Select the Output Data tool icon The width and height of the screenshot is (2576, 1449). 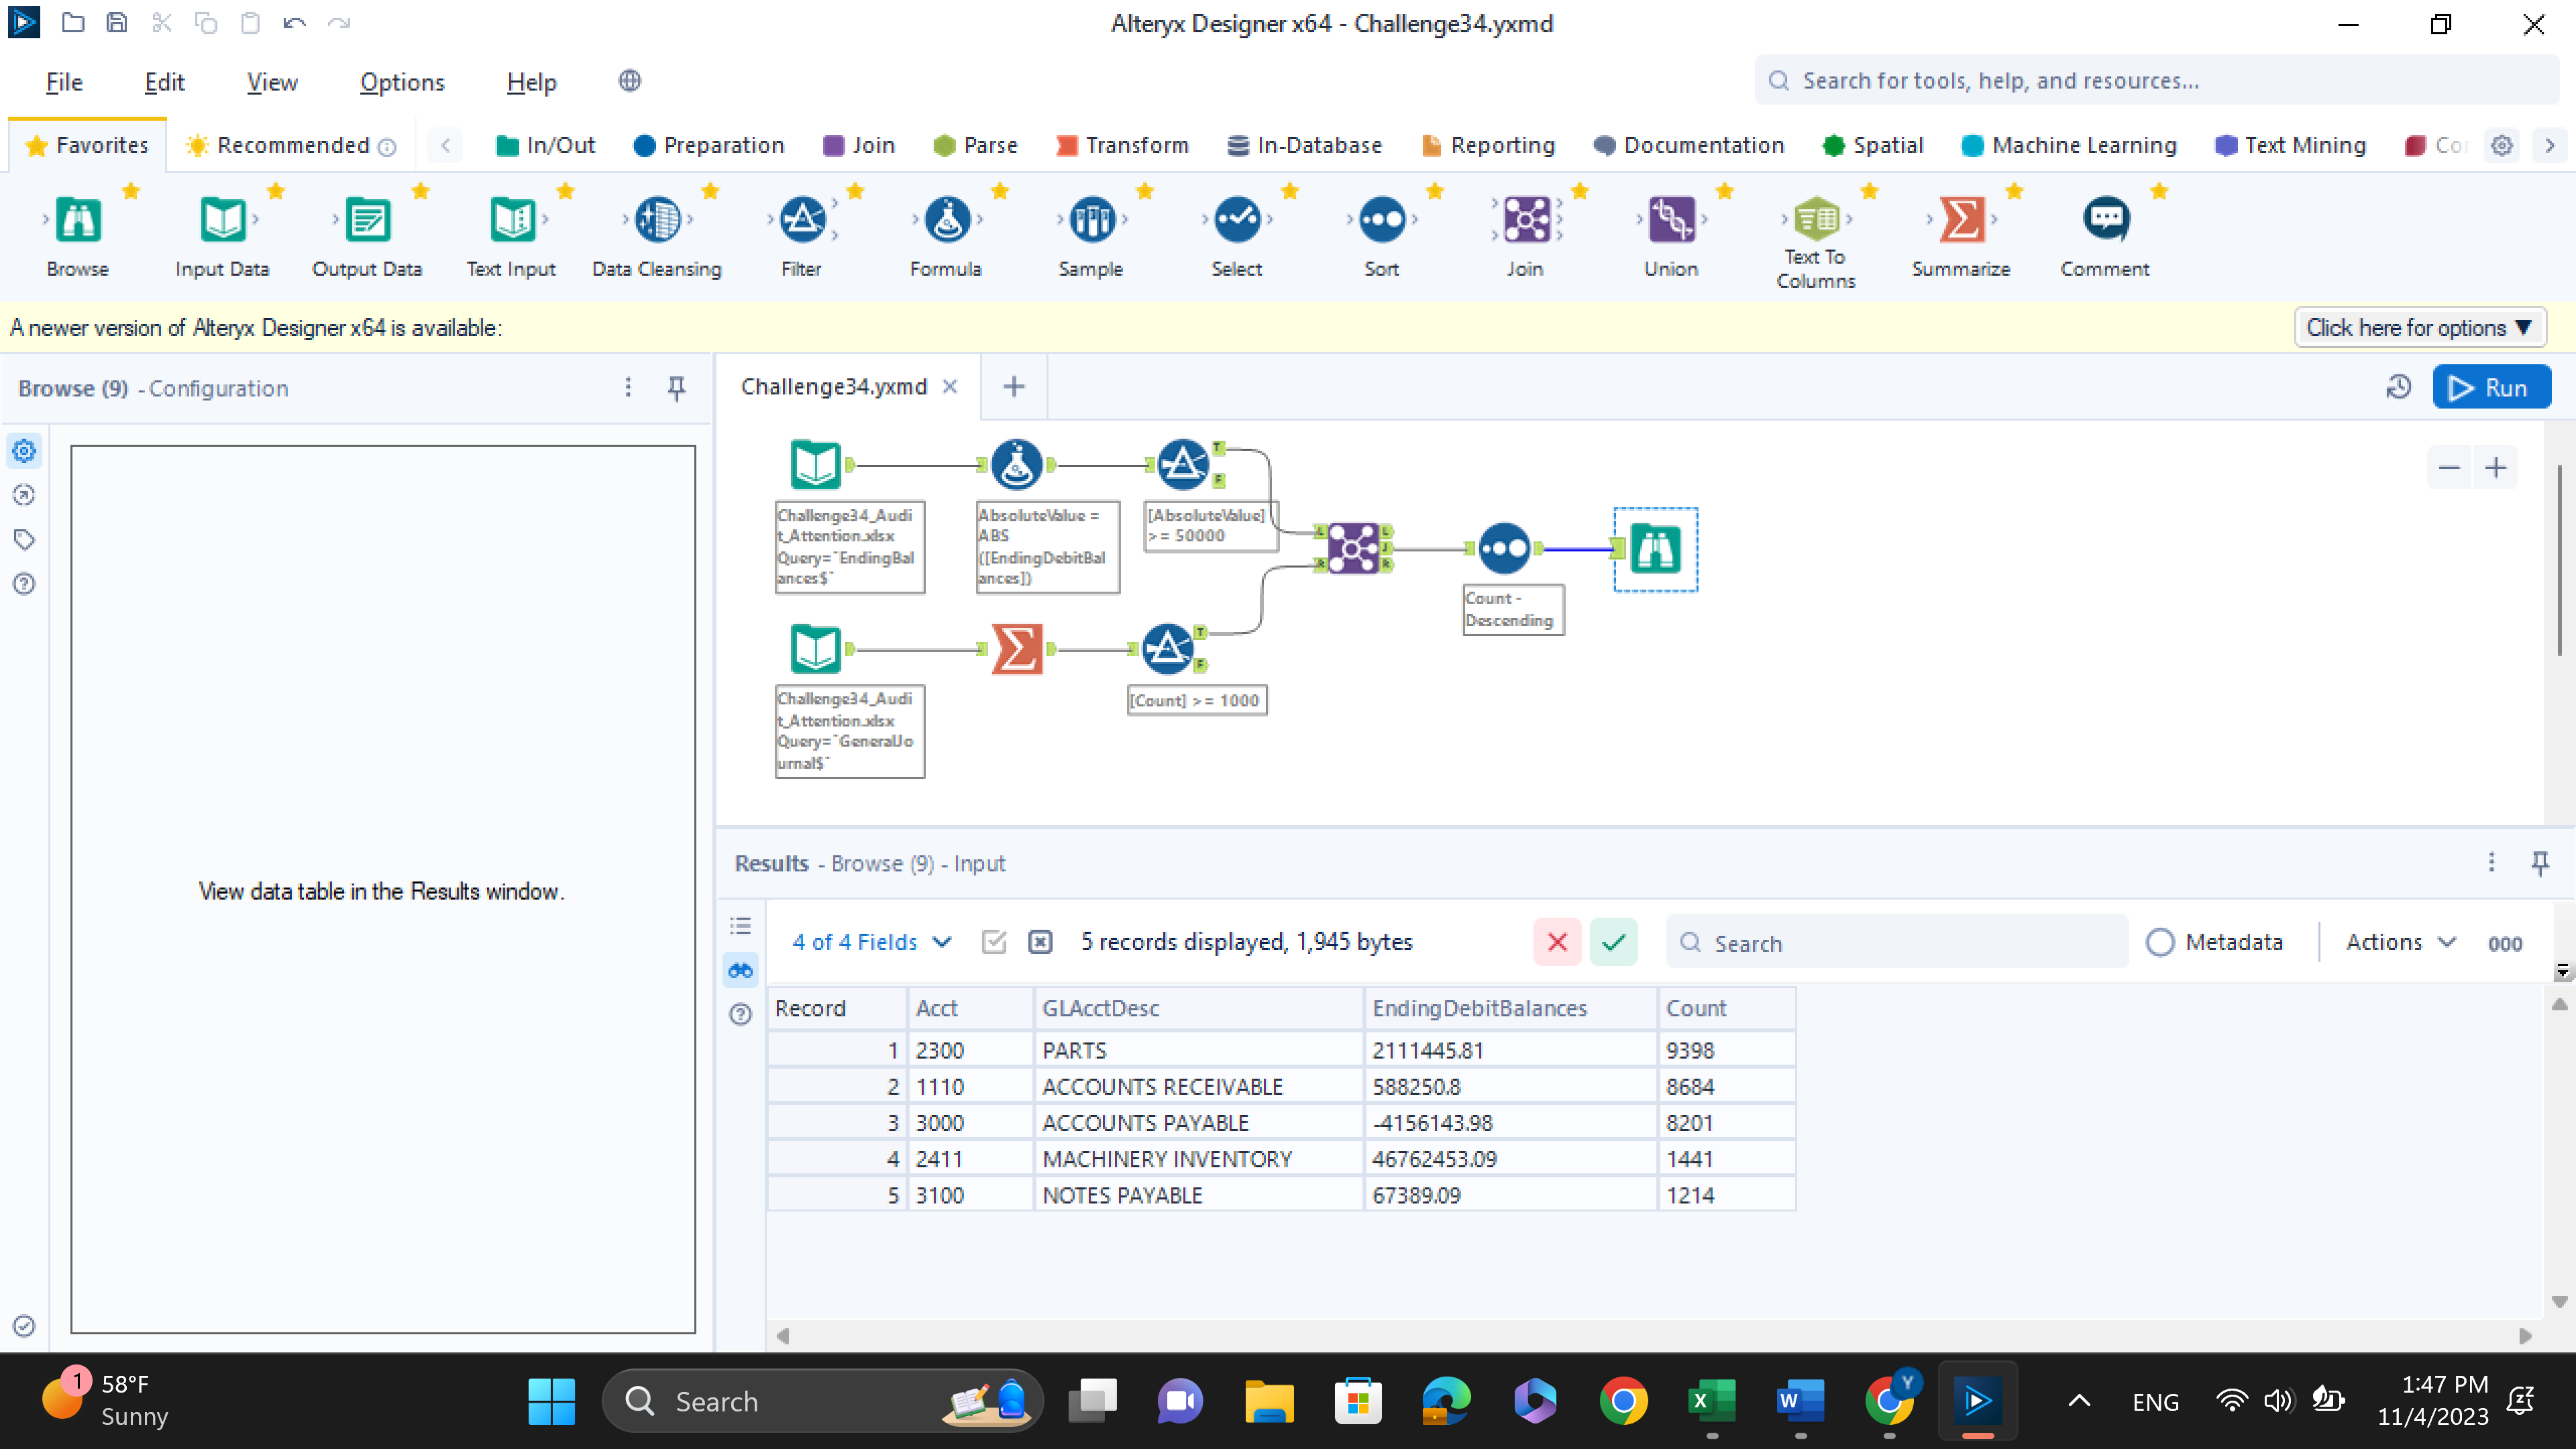(x=367, y=220)
